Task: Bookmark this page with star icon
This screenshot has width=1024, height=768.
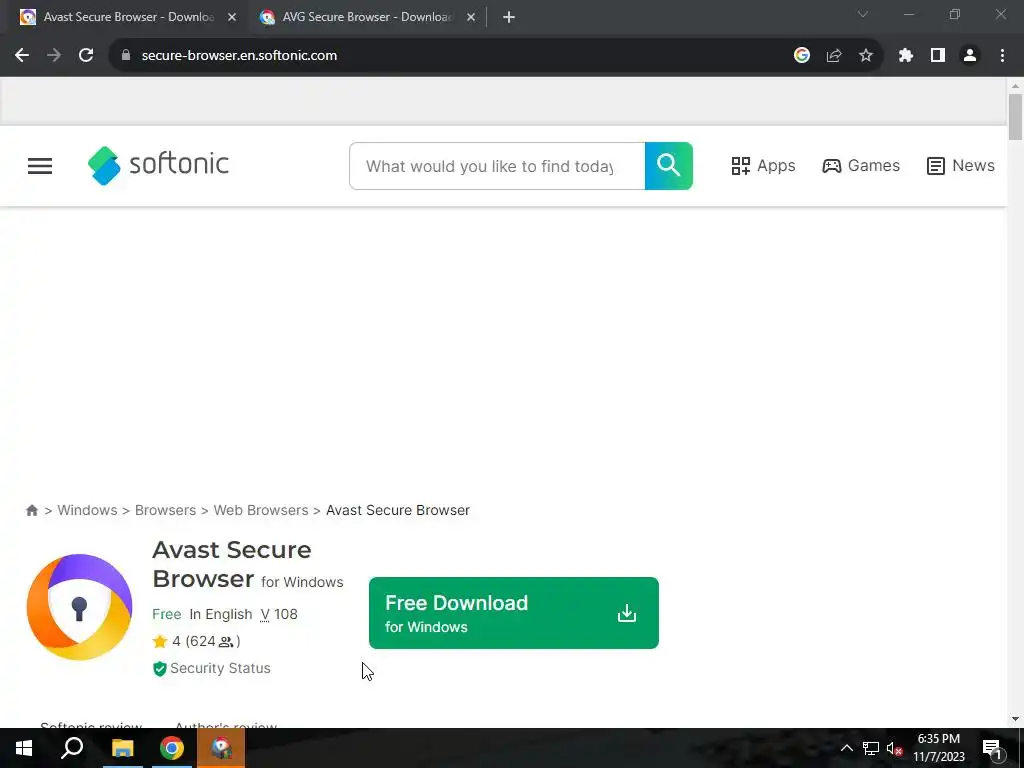Action: pos(866,56)
